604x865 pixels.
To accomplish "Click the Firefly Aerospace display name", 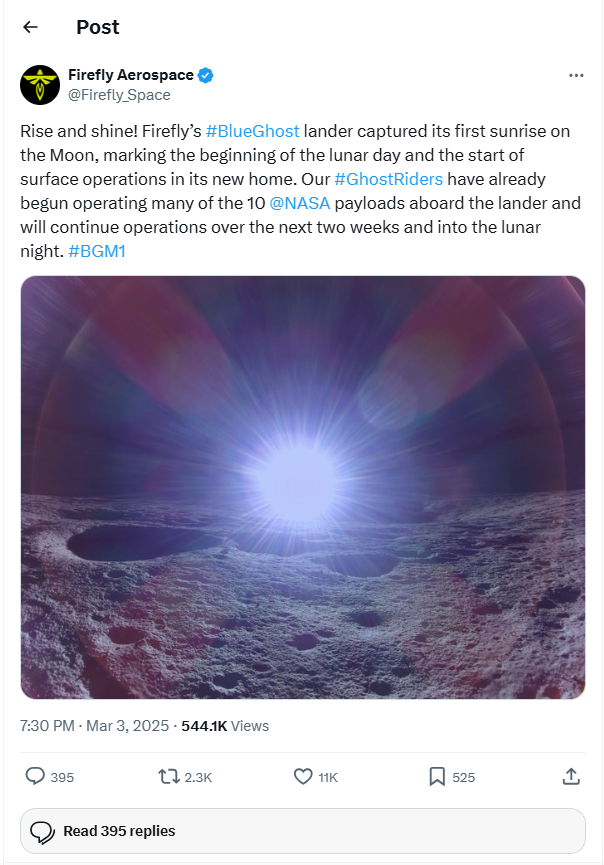I will tap(131, 75).
